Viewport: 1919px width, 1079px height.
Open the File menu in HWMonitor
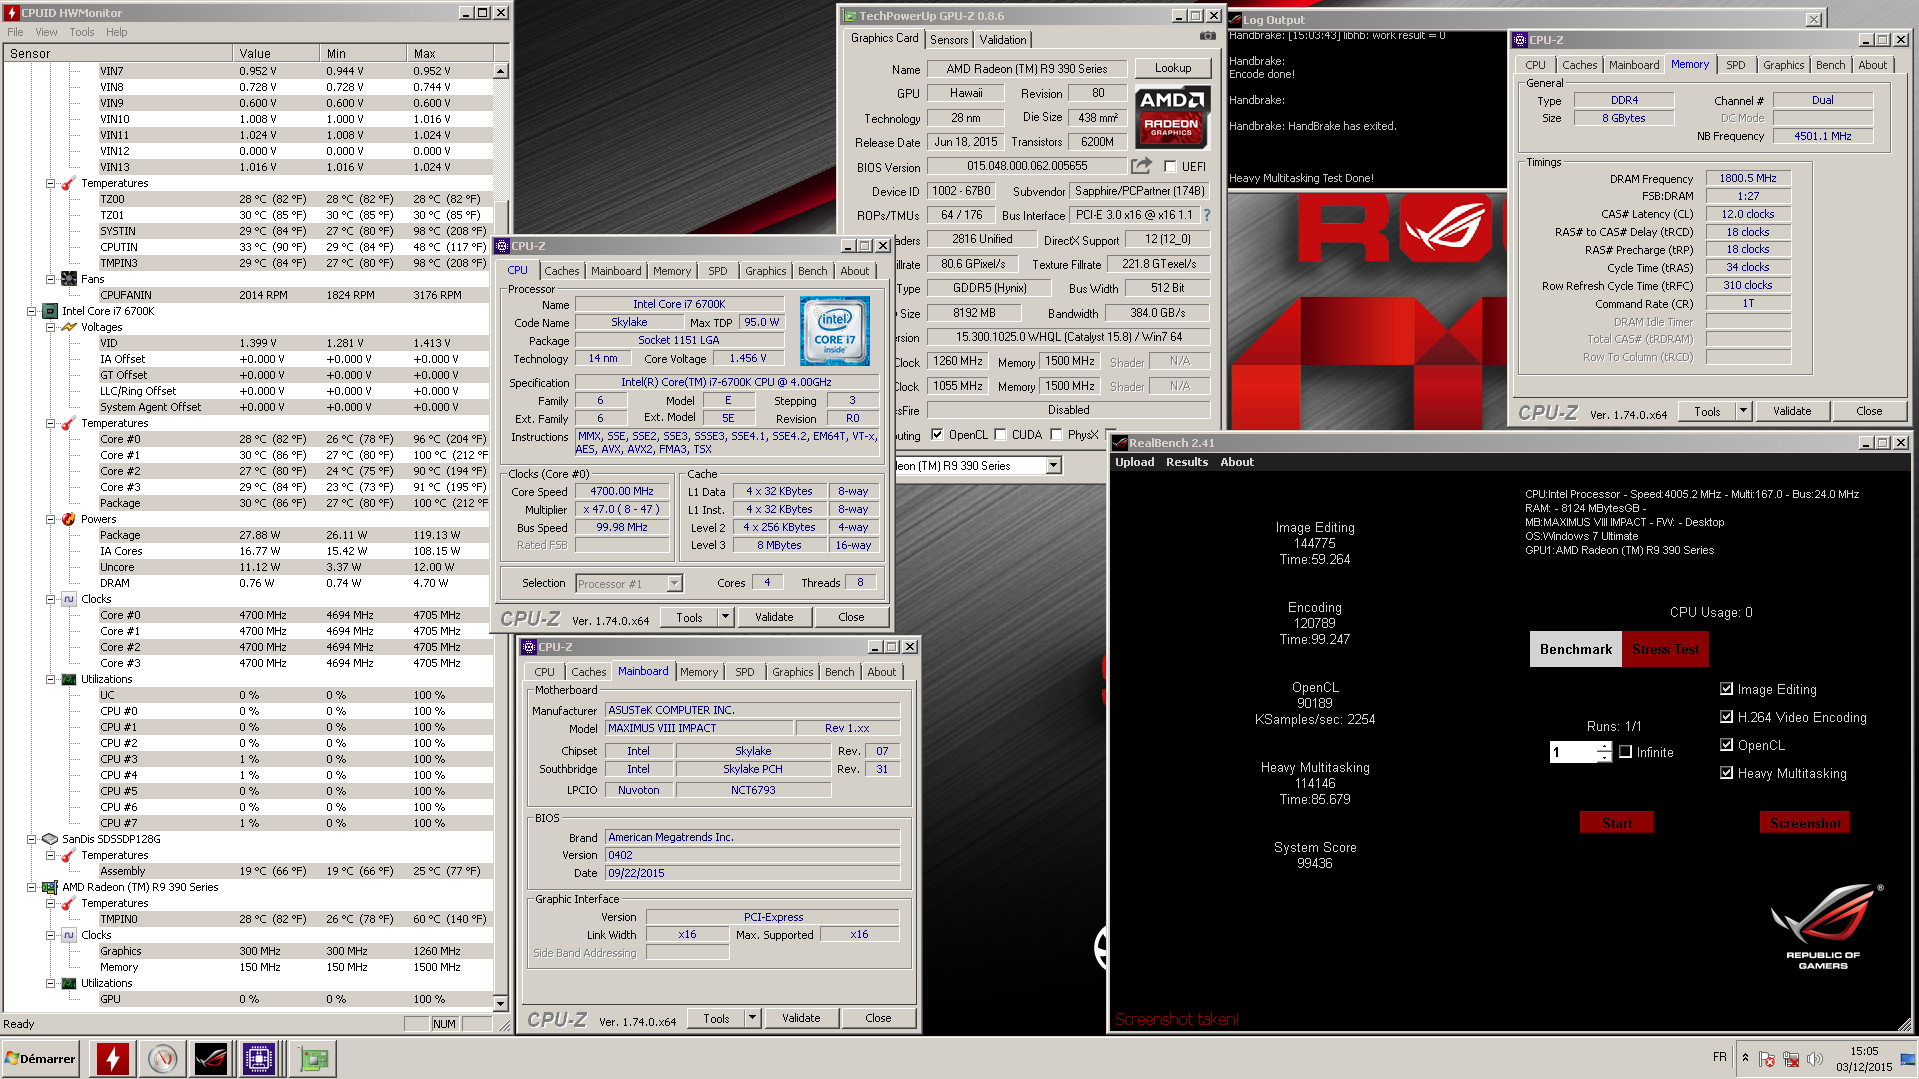point(15,32)
